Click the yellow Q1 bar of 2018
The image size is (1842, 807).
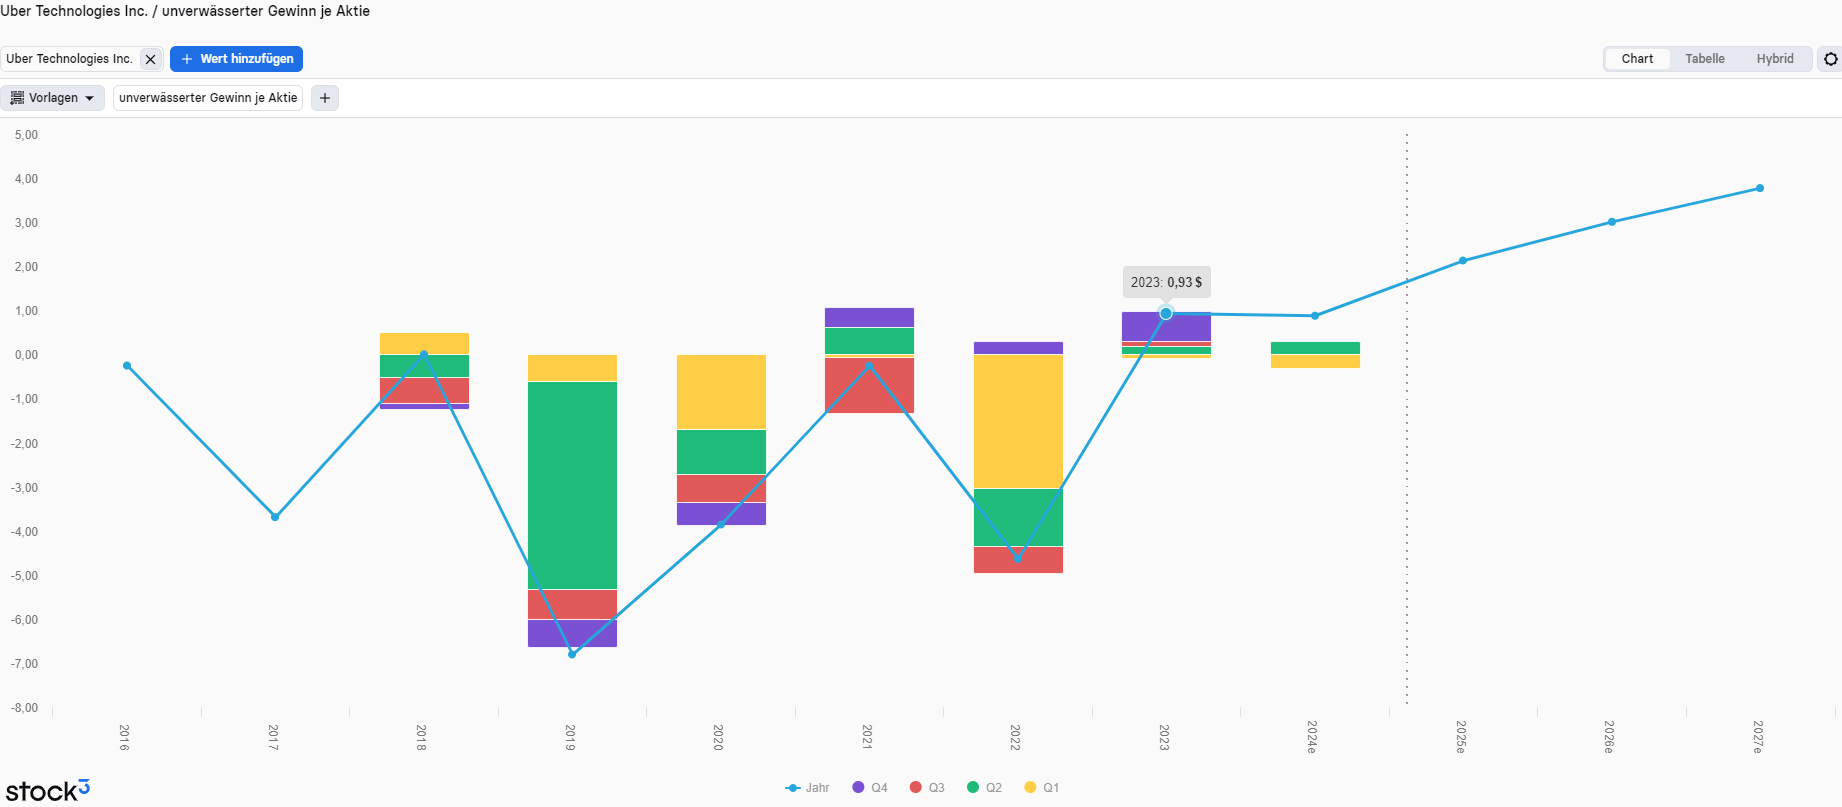424,344
